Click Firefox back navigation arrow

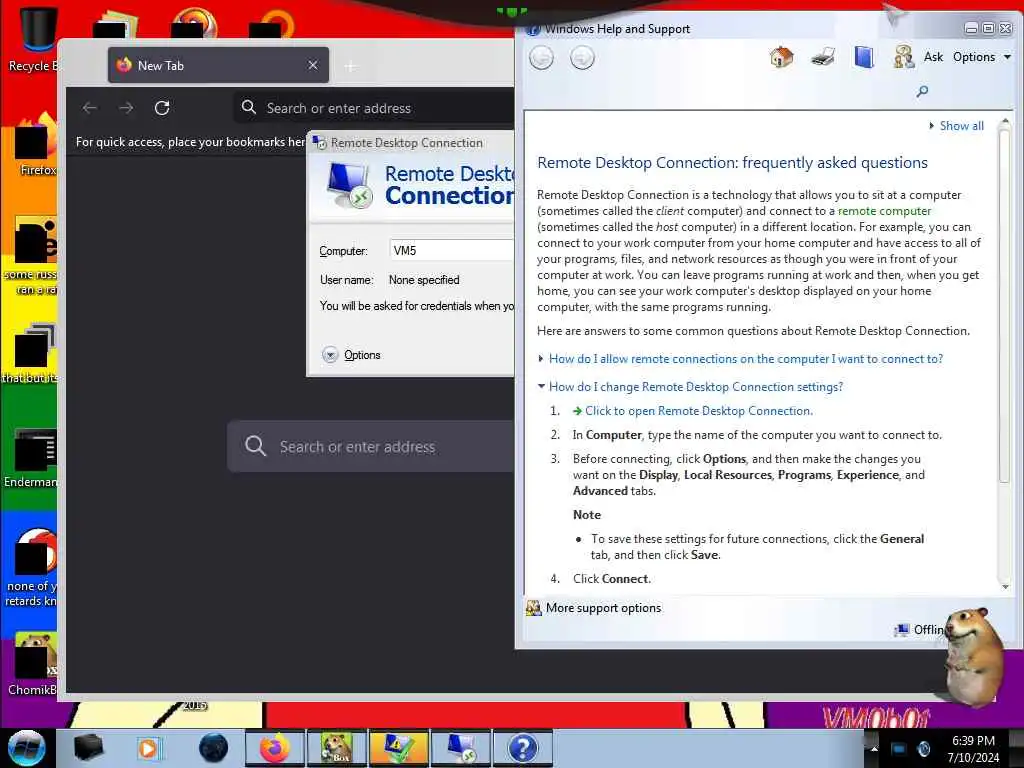[x=90, y=108]
